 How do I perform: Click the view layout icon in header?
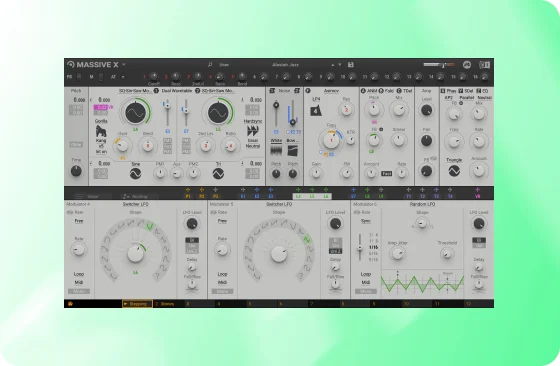click(484, 65)
